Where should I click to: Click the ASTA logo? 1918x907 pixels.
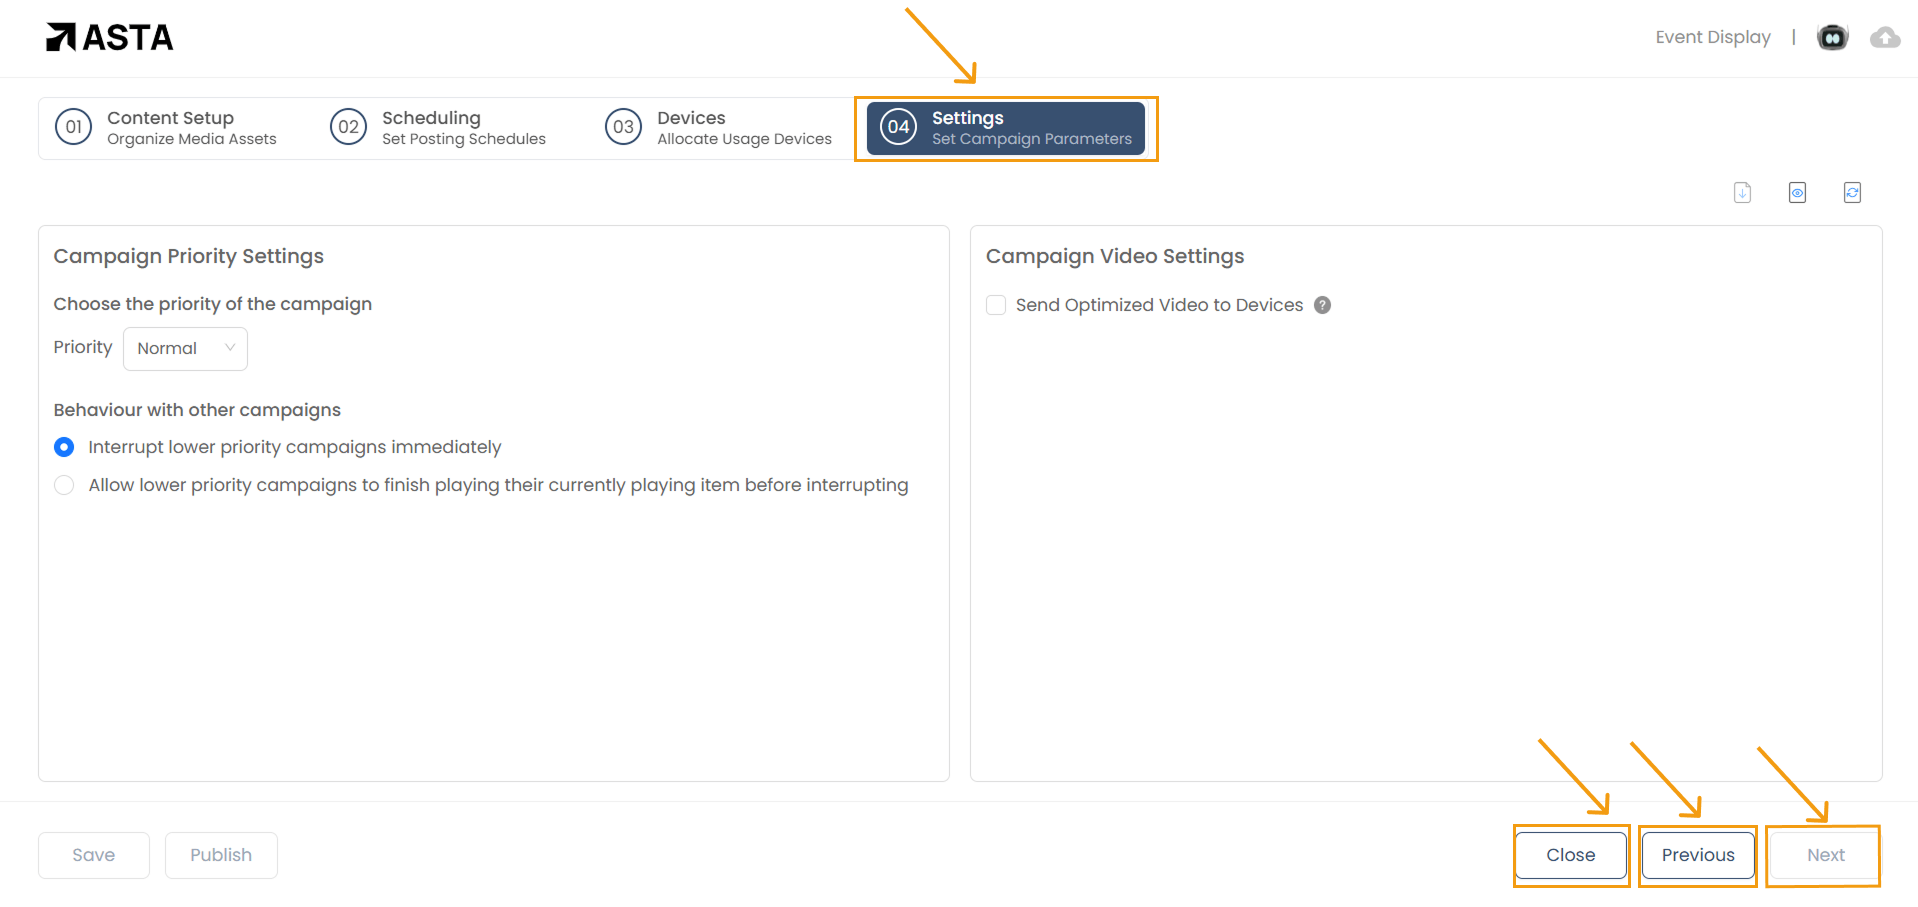[x=110, y=38]
